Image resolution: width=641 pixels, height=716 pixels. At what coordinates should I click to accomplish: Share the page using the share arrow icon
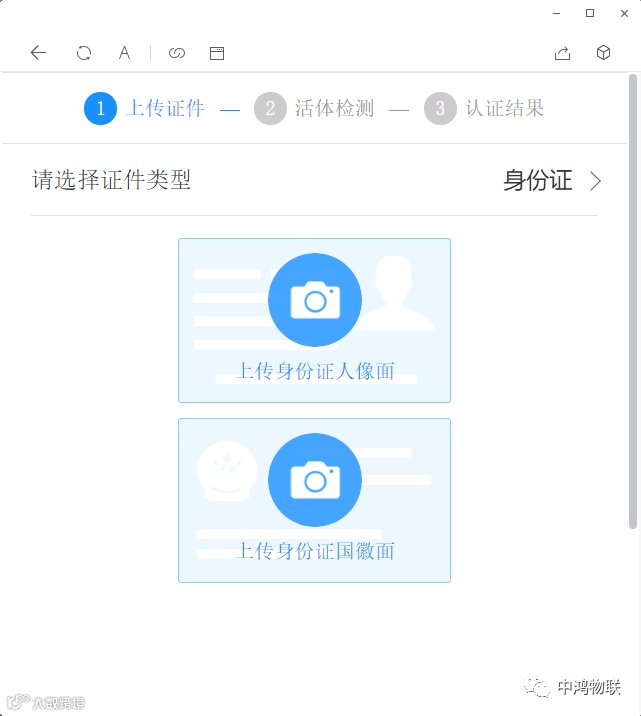coord(562,53)
